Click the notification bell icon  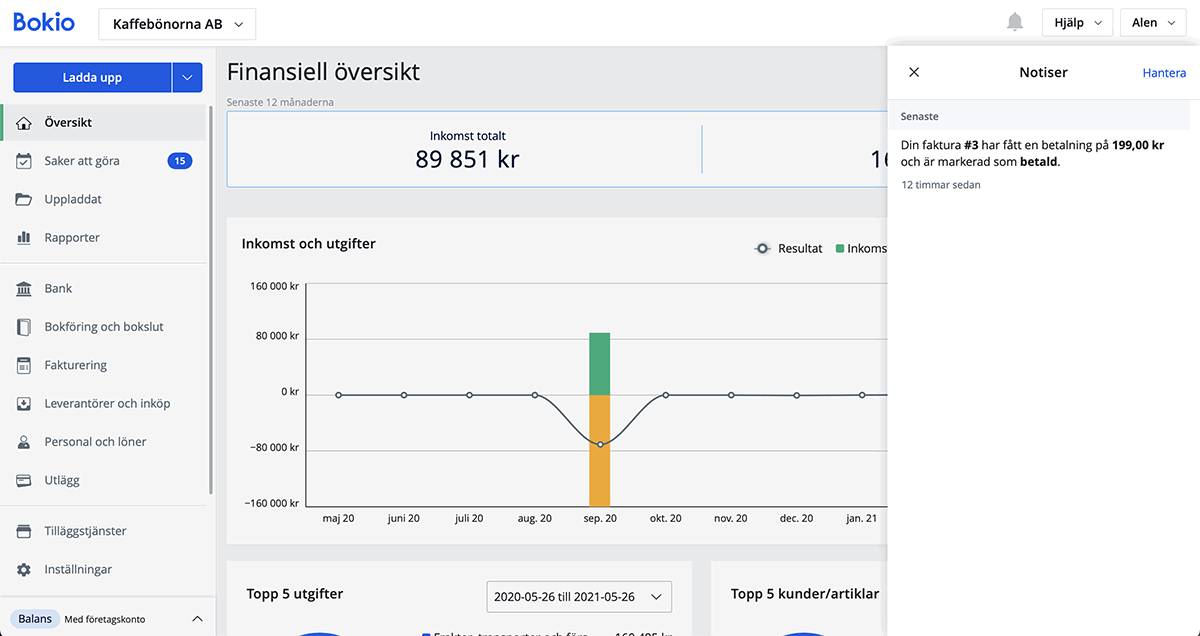pos(1015,23)
